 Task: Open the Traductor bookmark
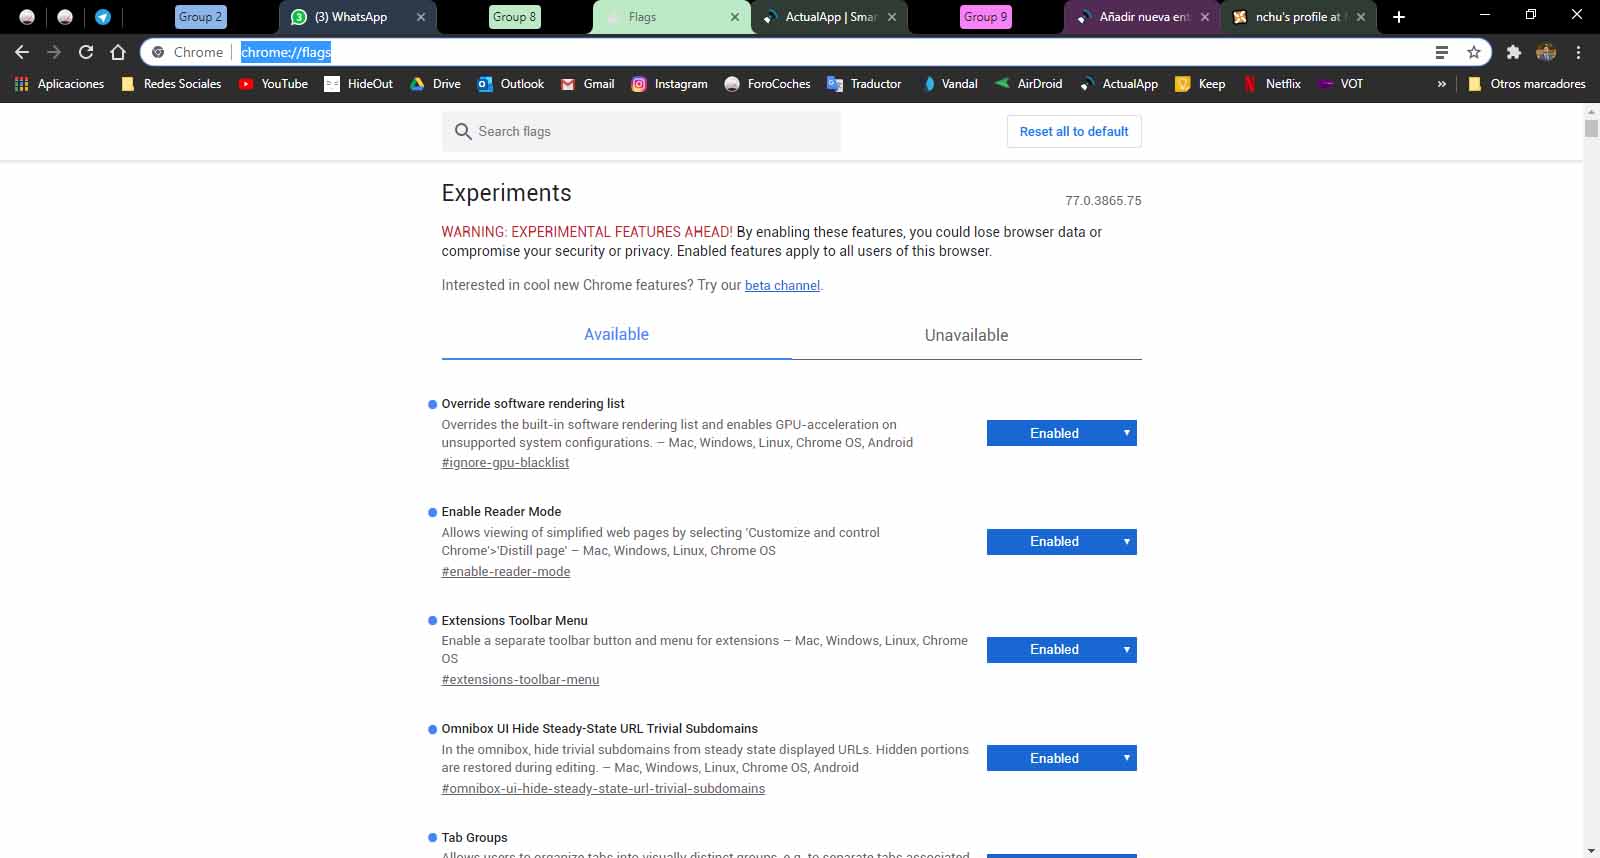[864, 84]
